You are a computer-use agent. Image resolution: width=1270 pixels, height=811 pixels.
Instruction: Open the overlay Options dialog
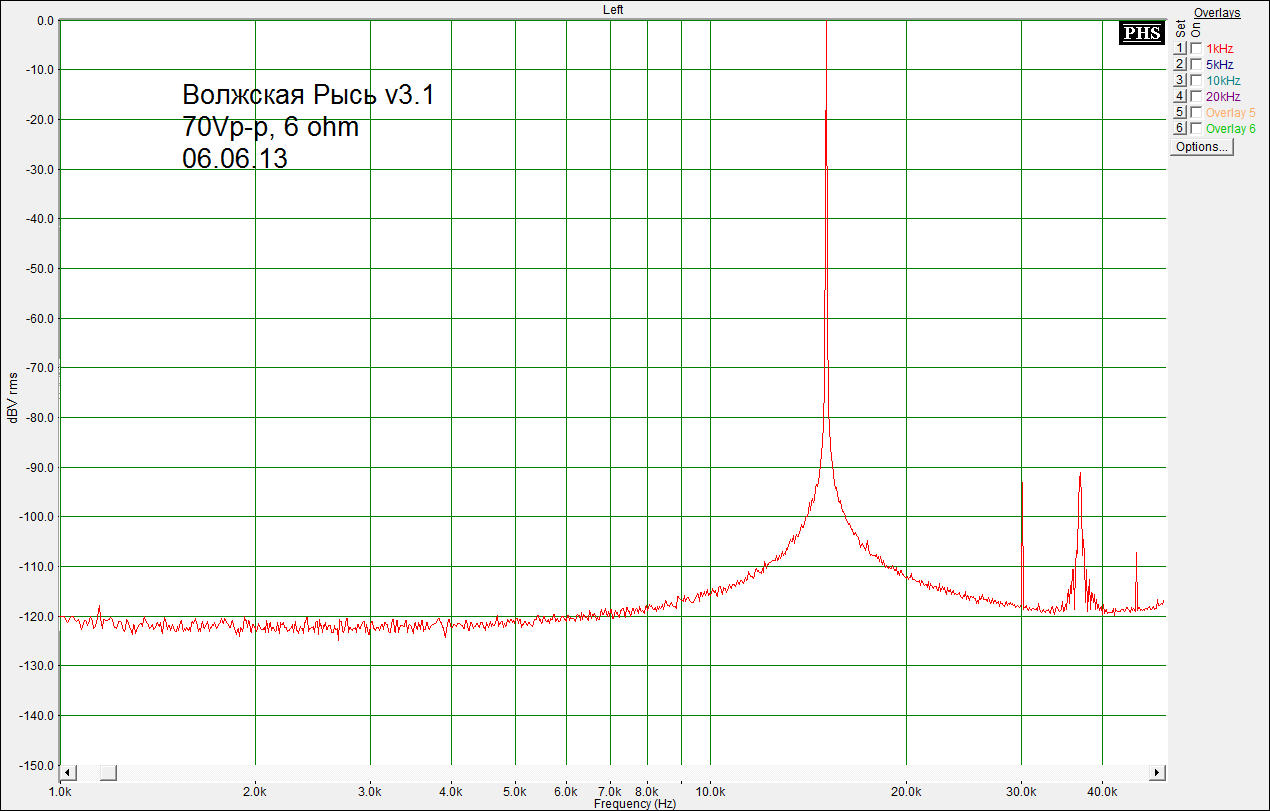(x=1202, y=147)
